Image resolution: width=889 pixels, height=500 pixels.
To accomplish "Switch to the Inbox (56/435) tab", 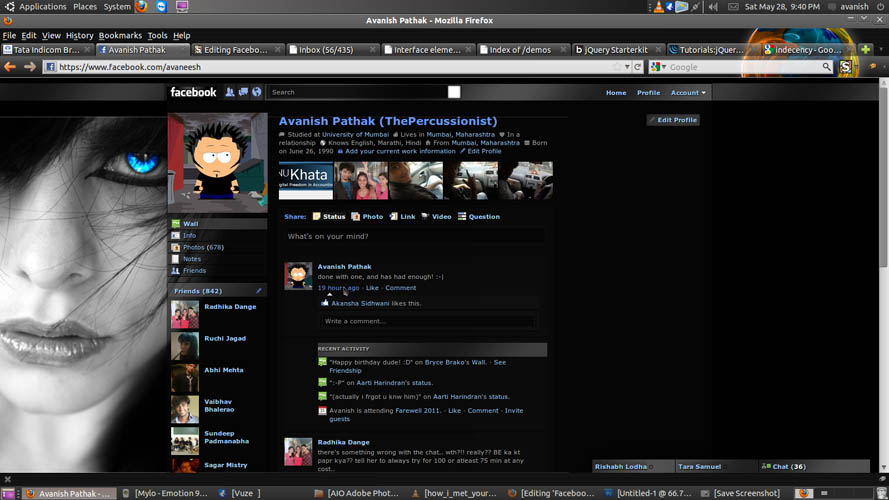I will point(332,50).
